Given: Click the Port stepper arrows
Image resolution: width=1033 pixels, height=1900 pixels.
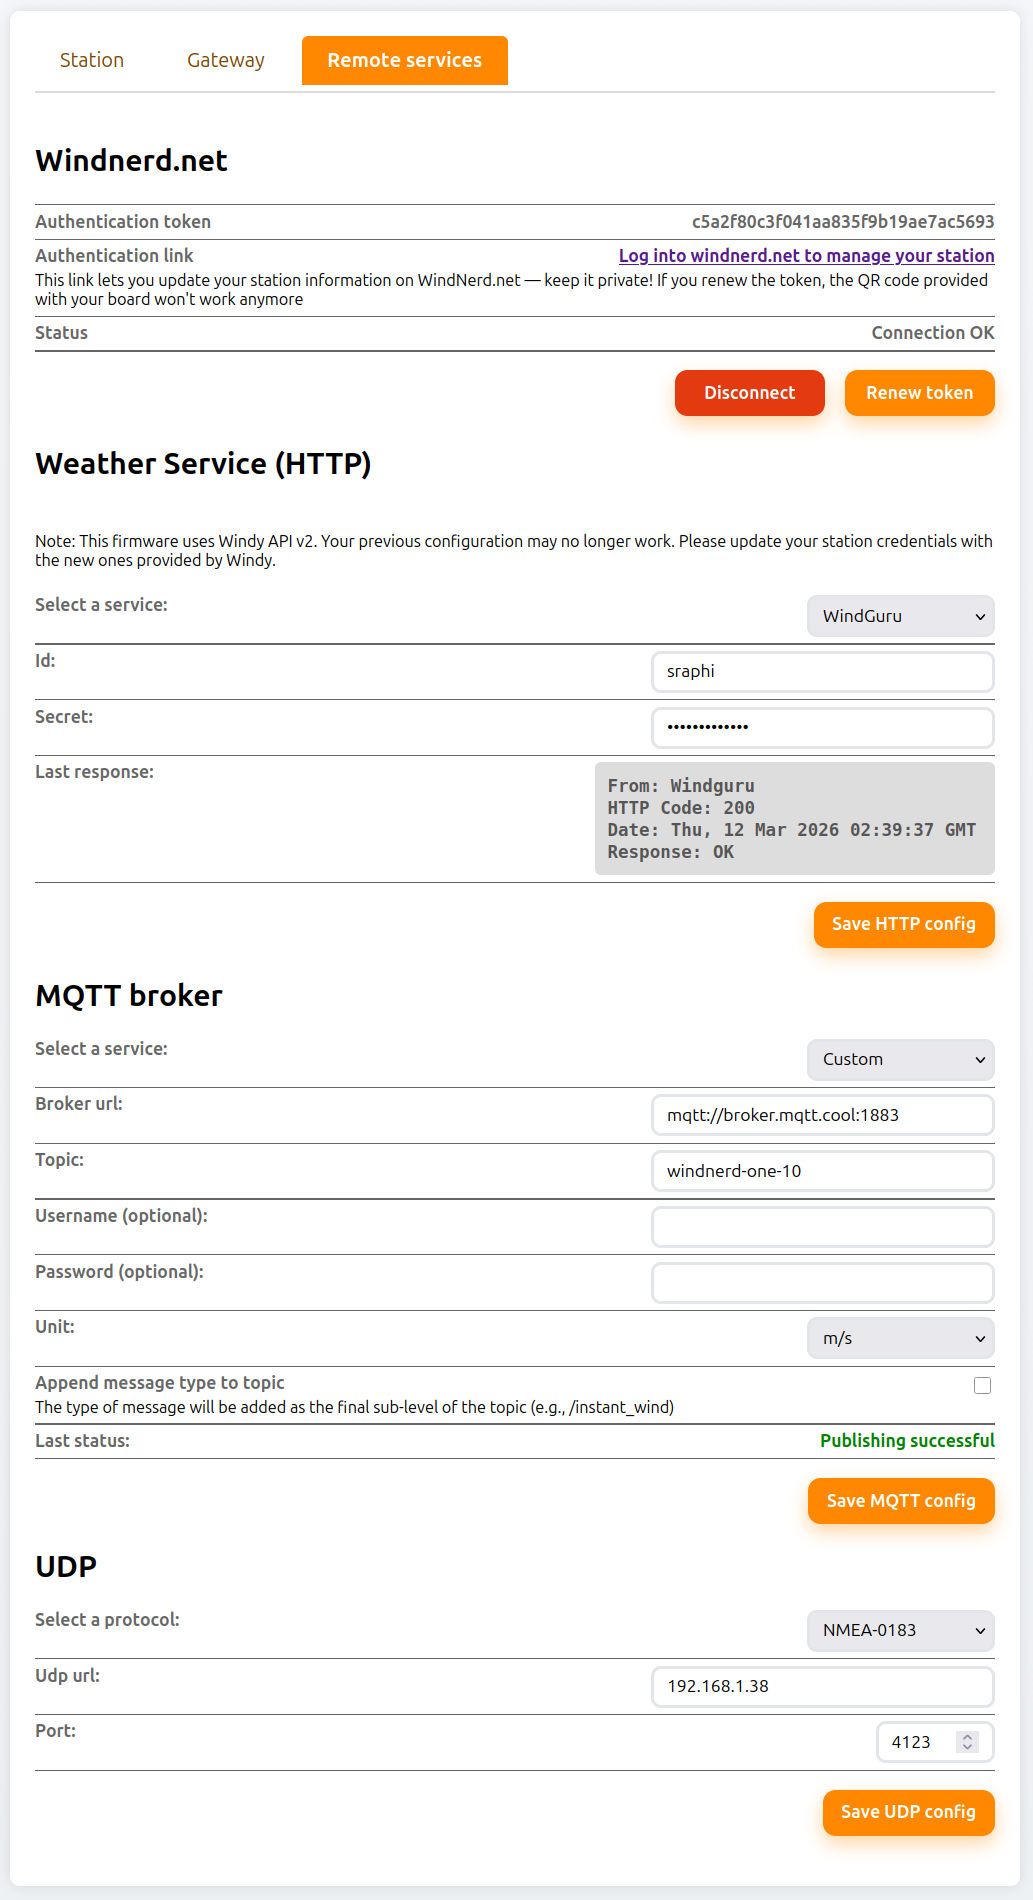Looking at the screenshot, I should pos(967,1742).
